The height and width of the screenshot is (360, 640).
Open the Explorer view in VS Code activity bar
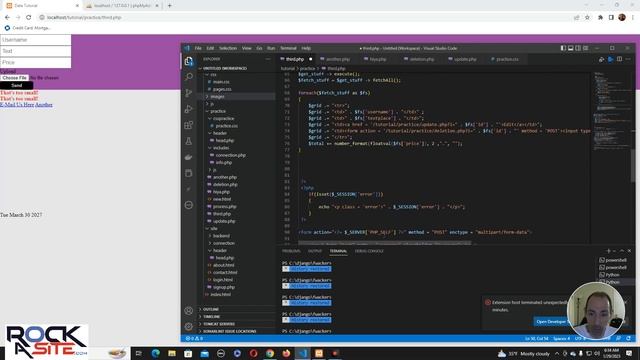[189, 61]
